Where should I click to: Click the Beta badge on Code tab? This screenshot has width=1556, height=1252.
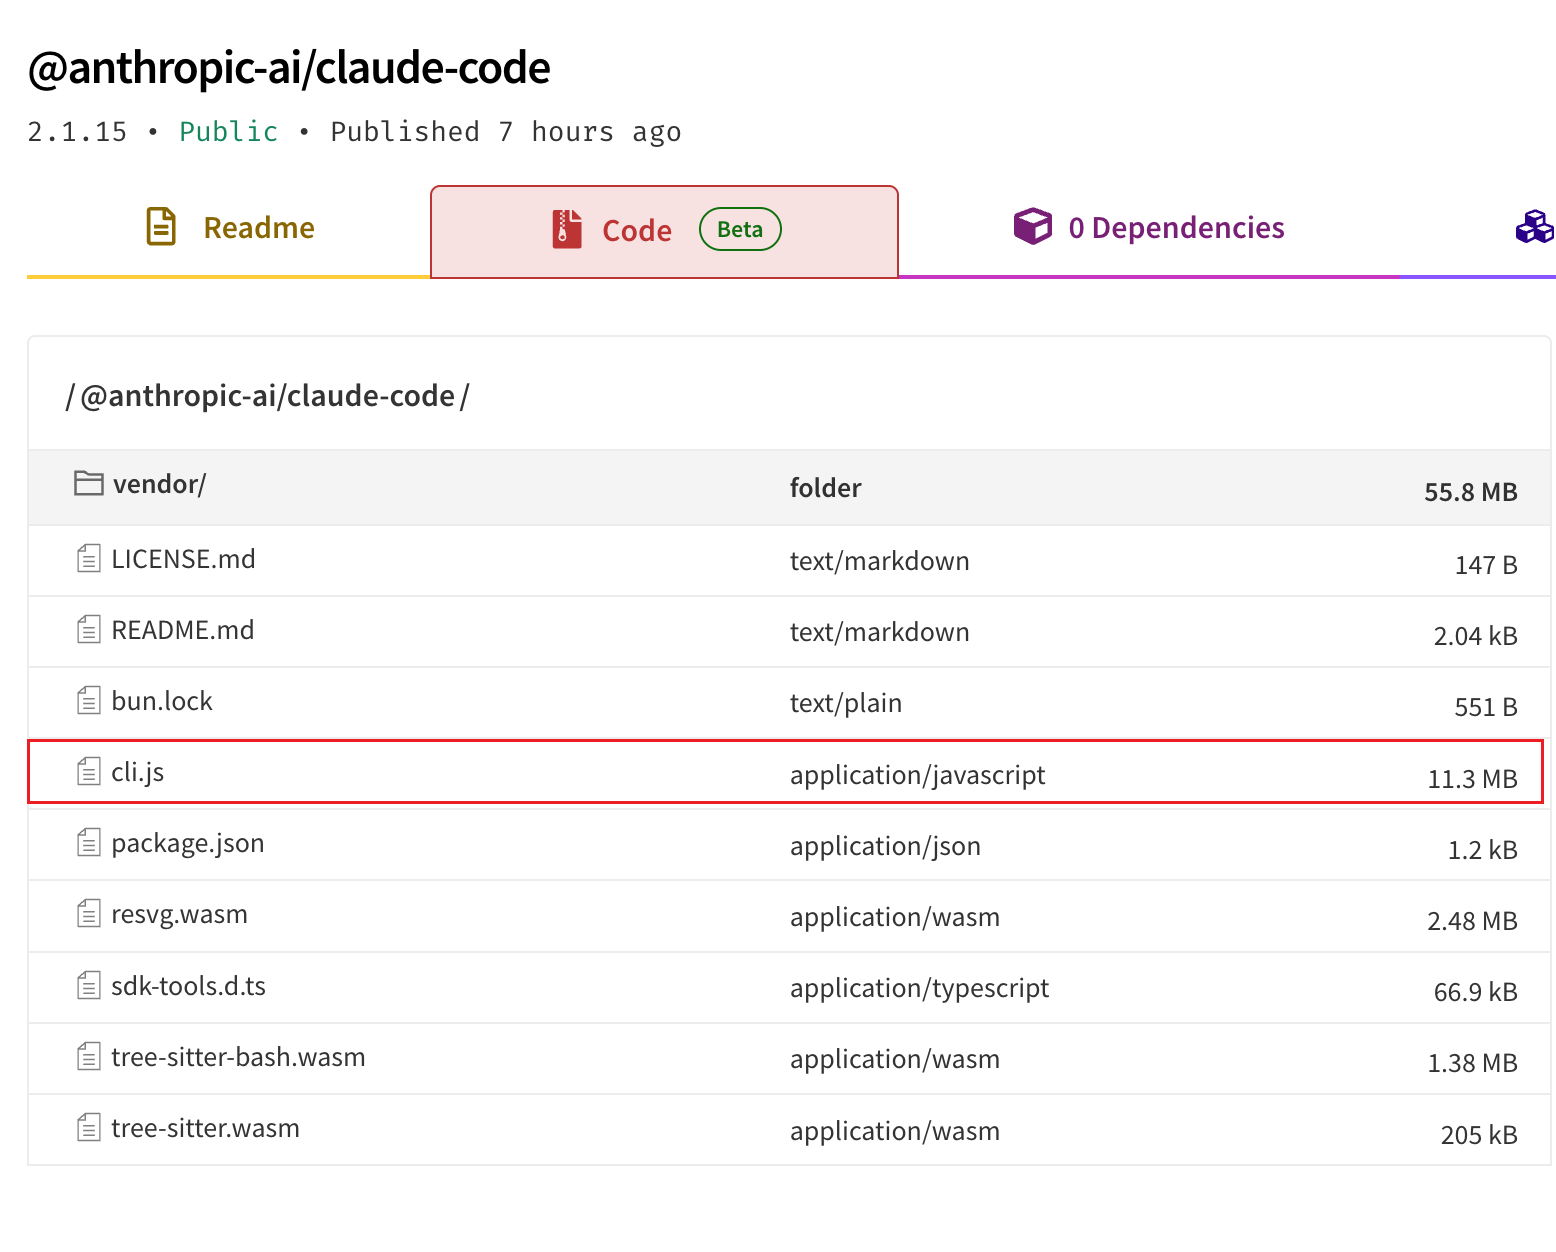click(x=740, y=229)
